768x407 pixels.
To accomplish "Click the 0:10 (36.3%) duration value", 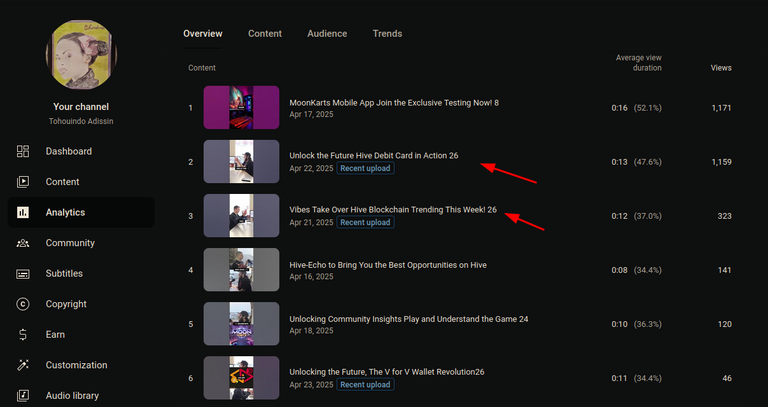I will [x=637, y=324].
